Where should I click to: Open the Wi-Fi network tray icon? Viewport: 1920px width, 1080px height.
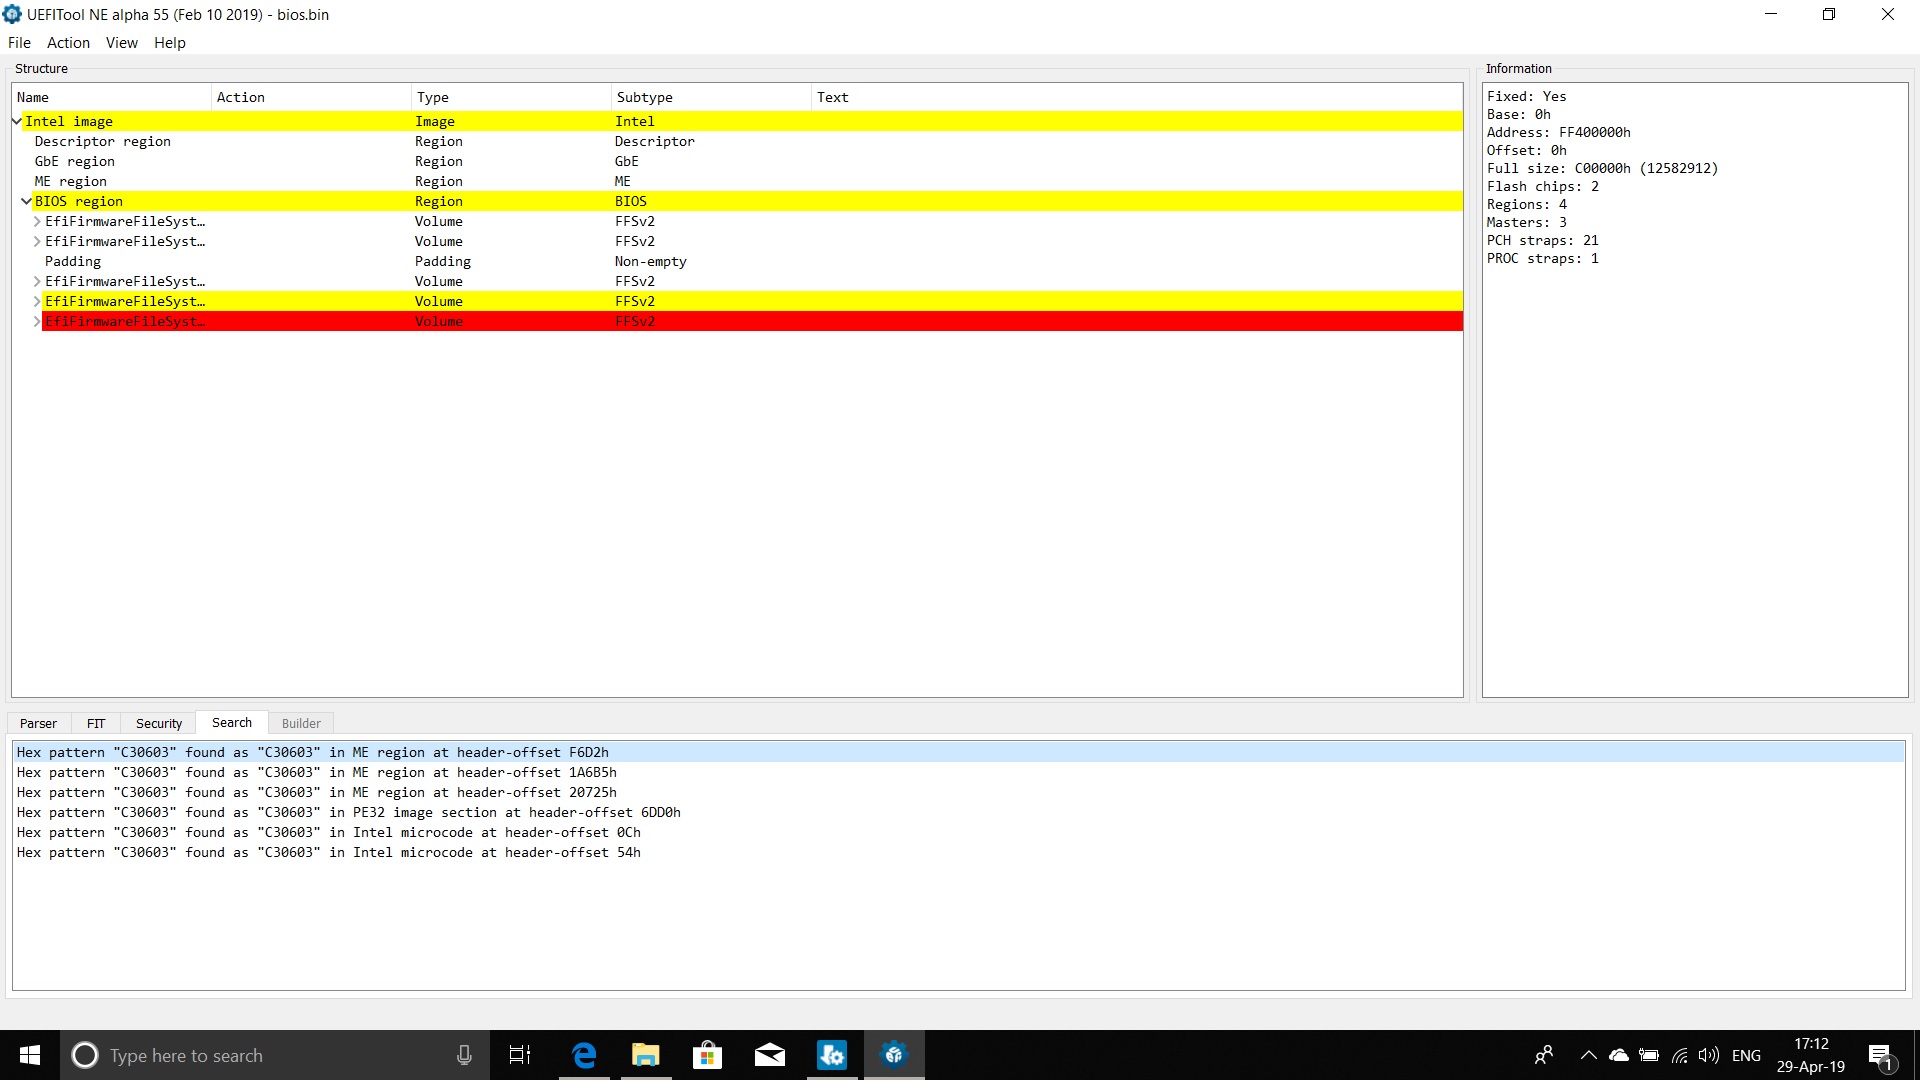pos(1680,1055)
